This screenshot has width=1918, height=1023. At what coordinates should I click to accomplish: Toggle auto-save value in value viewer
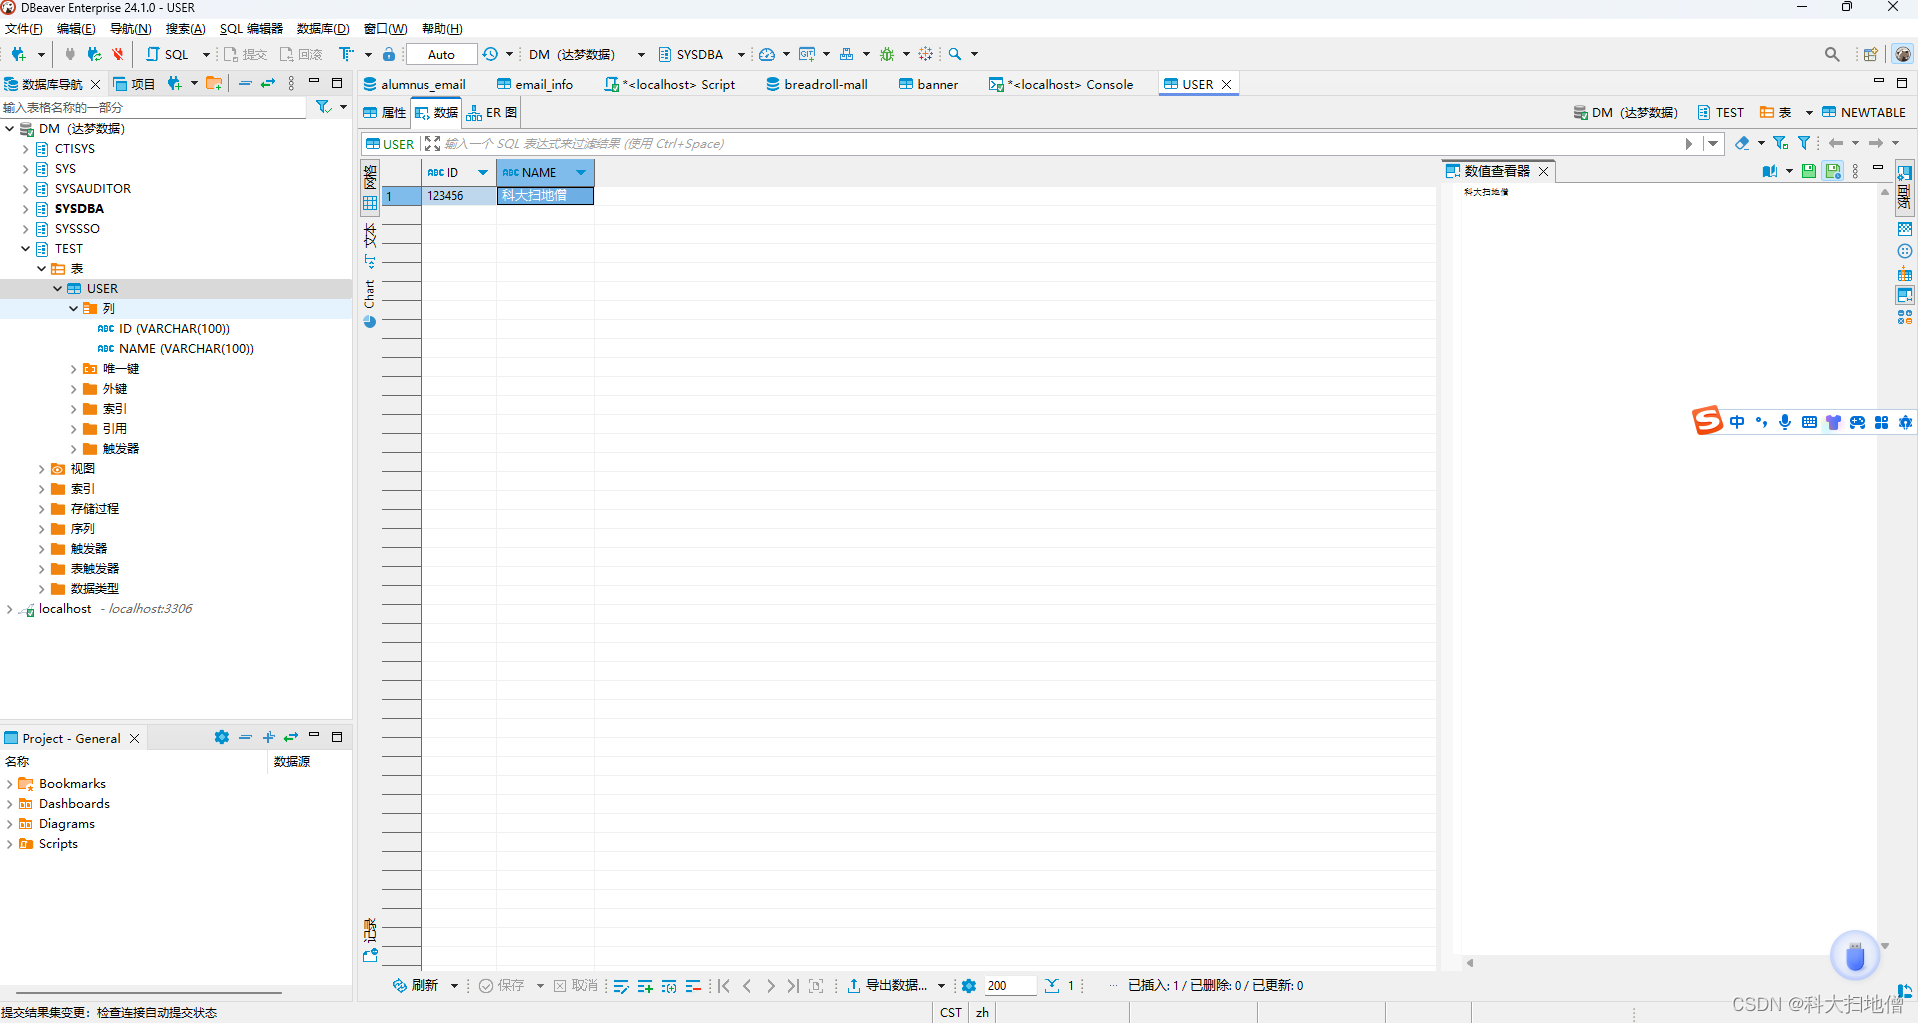[x=1832, y=171]
